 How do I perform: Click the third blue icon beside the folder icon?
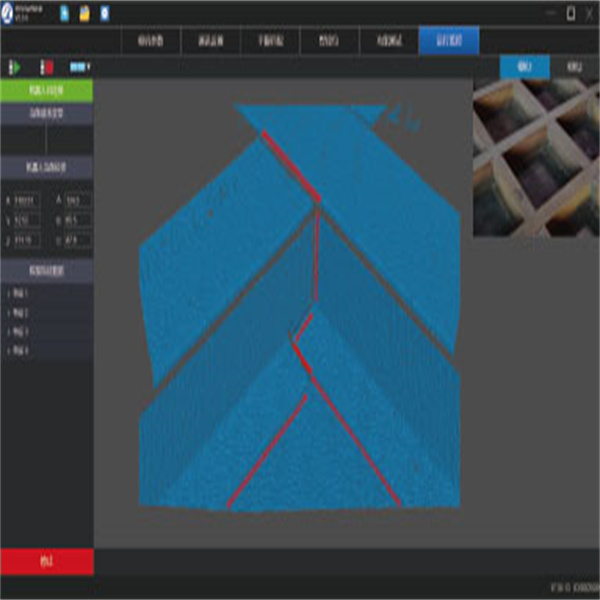[x=105, y=14]
